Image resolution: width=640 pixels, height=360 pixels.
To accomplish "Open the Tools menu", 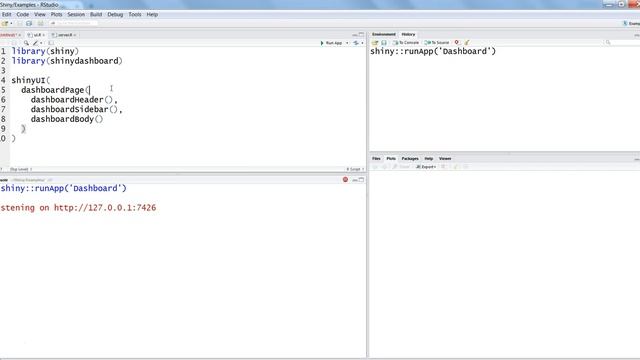I will coord(135,14).
